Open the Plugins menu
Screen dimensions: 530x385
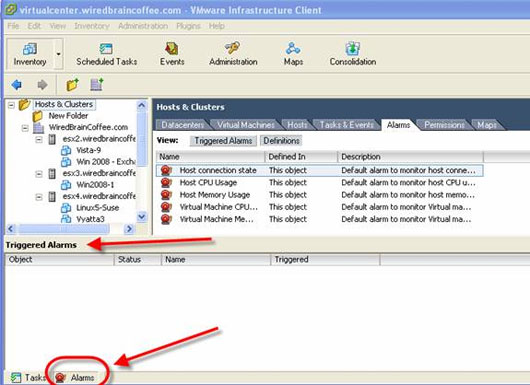click(188, 26)
